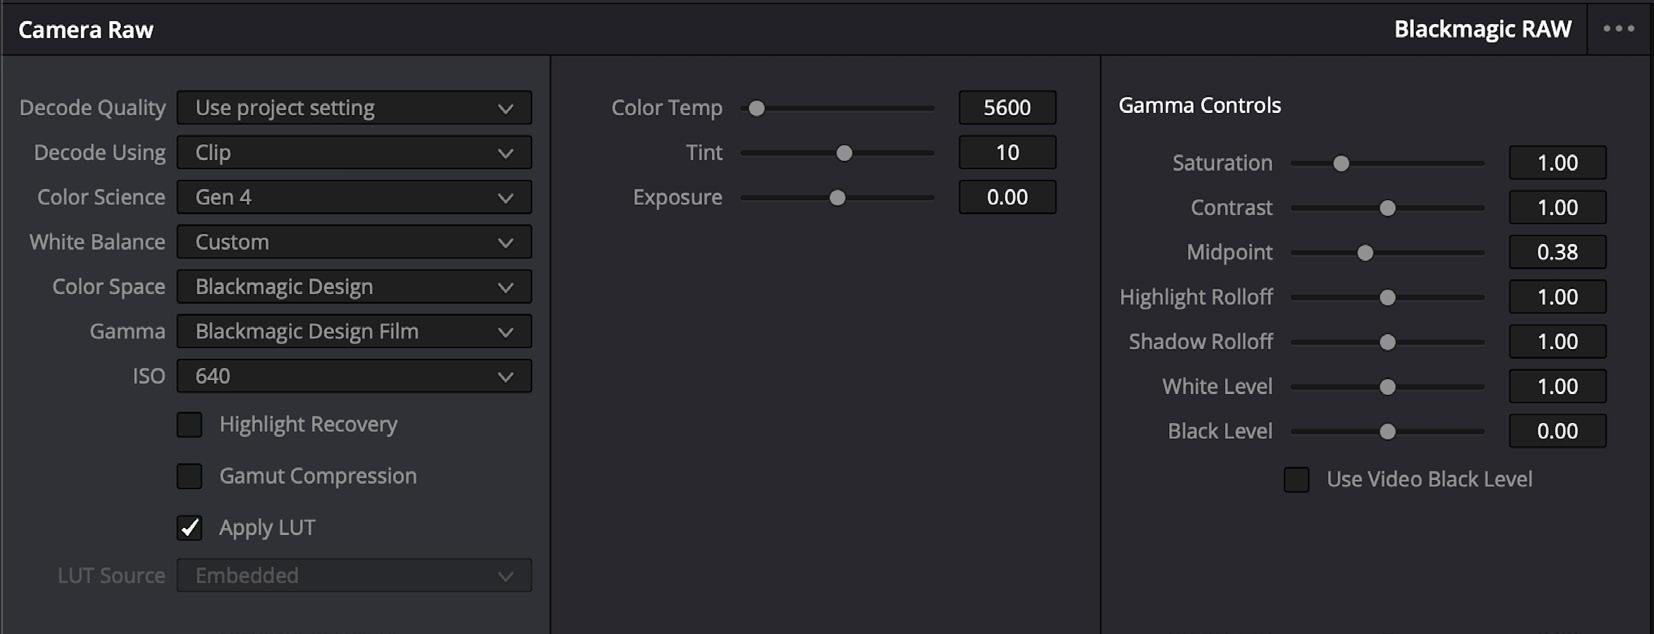Enable Use Video Black Level
Screen dimensions: 1654x634
(1296, 480)
